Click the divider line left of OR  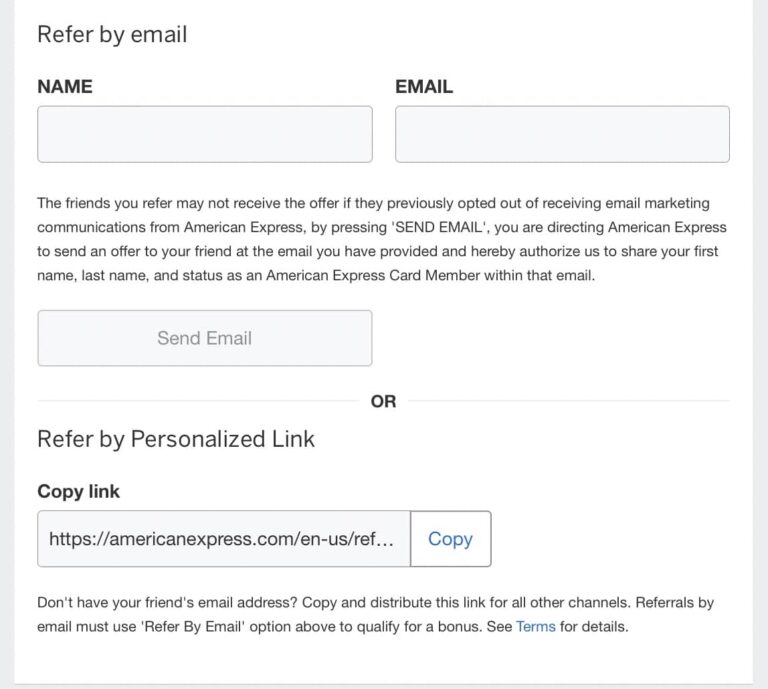(200, 401)
